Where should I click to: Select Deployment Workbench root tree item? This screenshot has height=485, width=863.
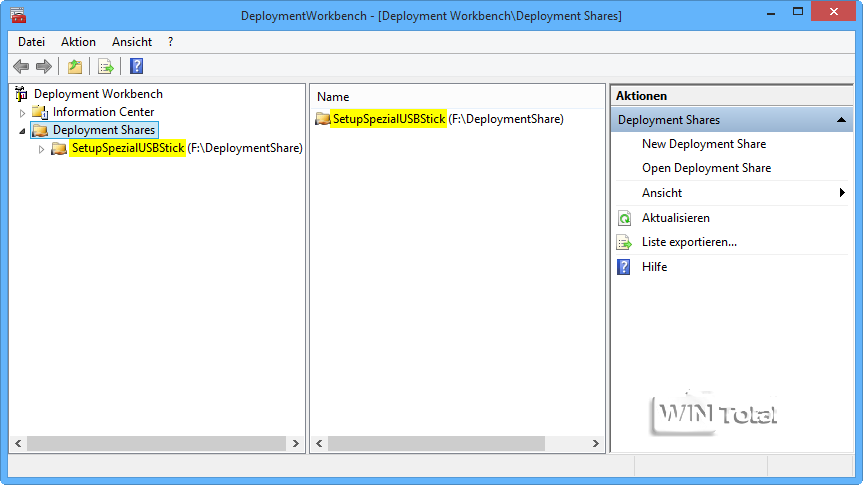(x=99, y=94)
